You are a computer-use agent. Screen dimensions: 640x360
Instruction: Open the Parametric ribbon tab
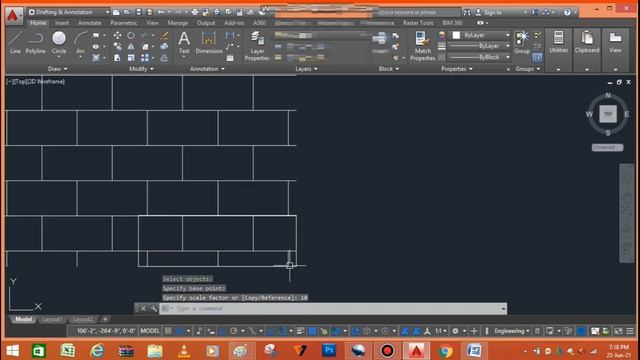[124, 23]
